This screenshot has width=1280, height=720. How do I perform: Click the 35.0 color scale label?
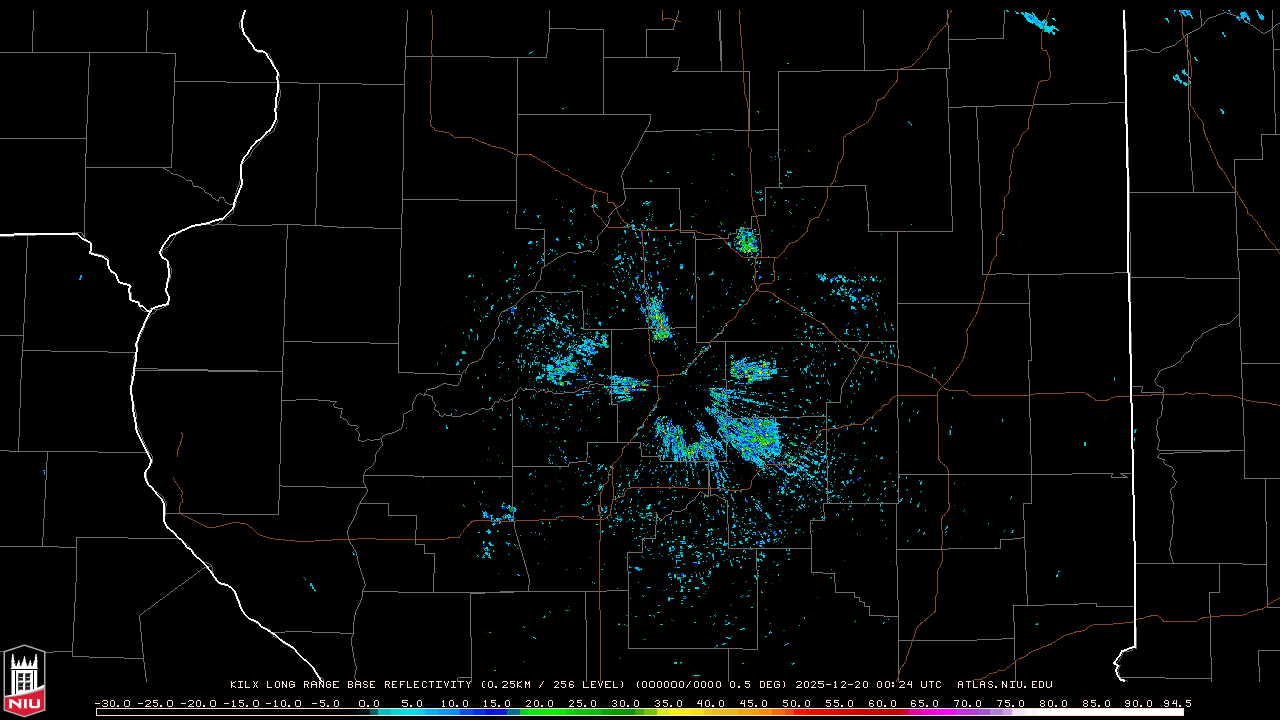pos(668,703)
